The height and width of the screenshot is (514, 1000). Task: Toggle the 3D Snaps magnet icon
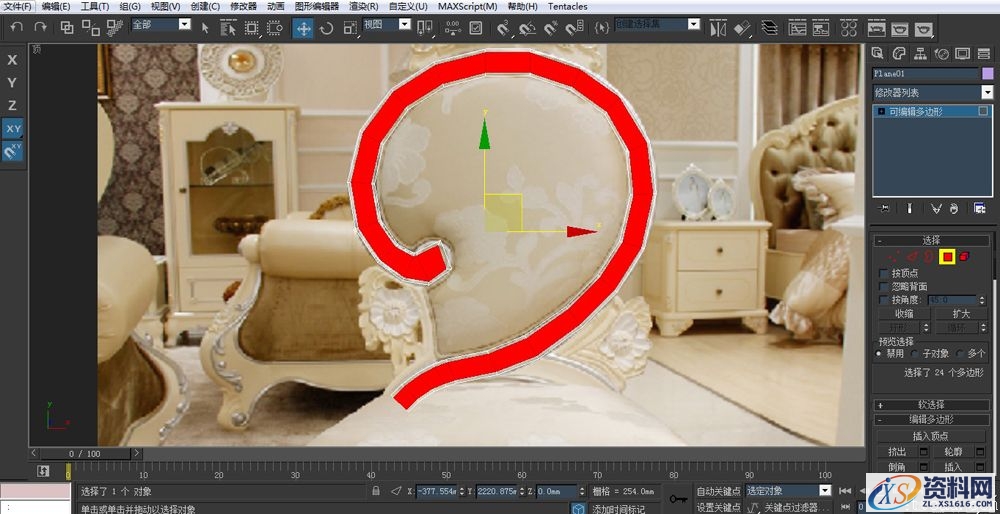pyautogui.click(x=503, y=28)
